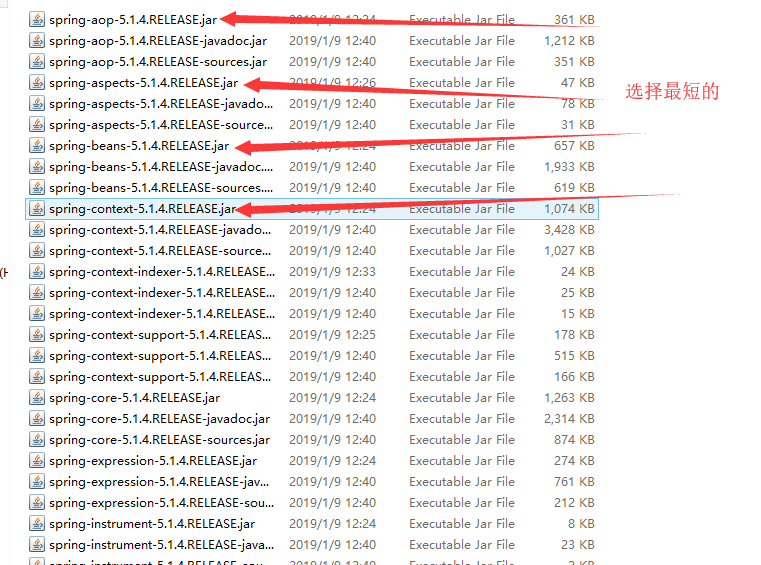Click the 3,428 KB size cell

coord(569,230)
